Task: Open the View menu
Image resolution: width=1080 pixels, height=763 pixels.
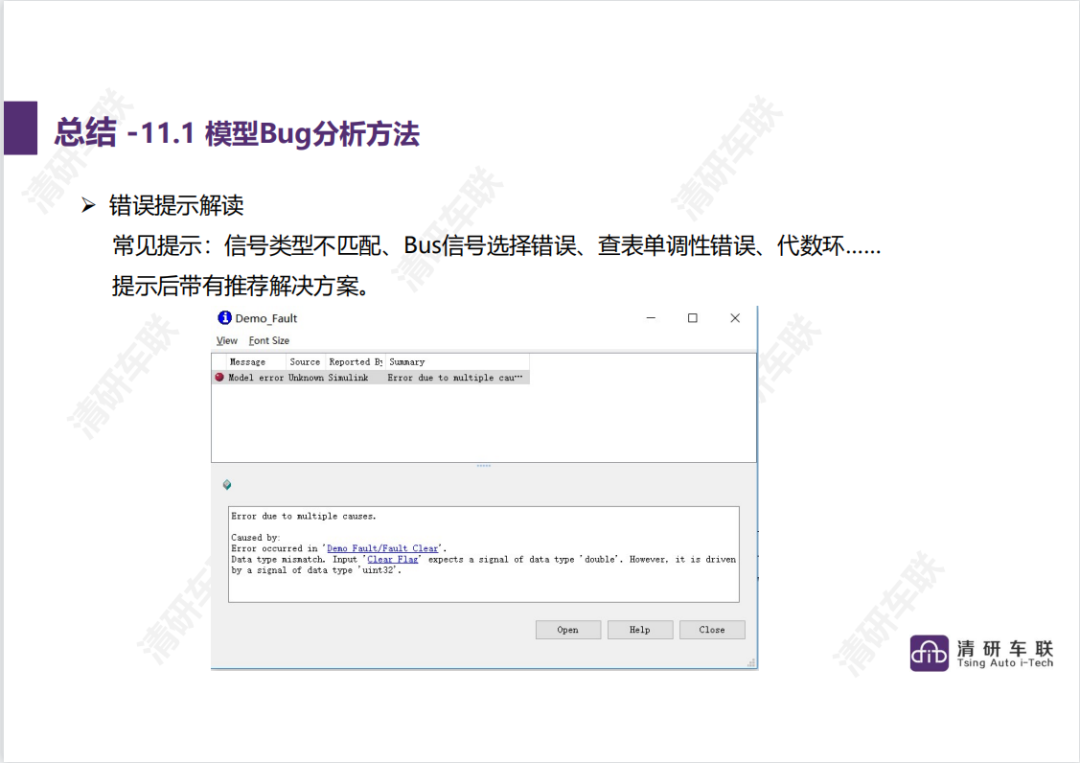Action: coord(227,340)
